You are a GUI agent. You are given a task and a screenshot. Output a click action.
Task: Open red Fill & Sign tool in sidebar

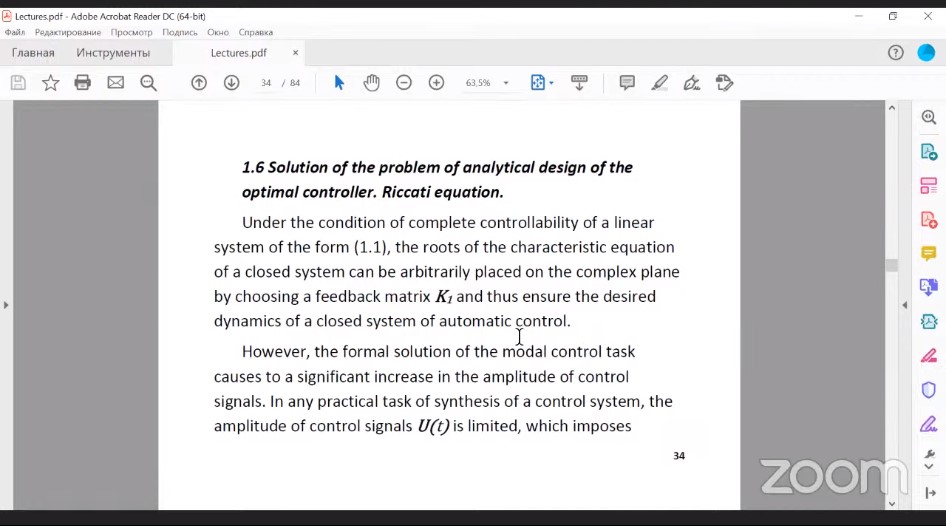pyautogui.click(x=929, y=356)
